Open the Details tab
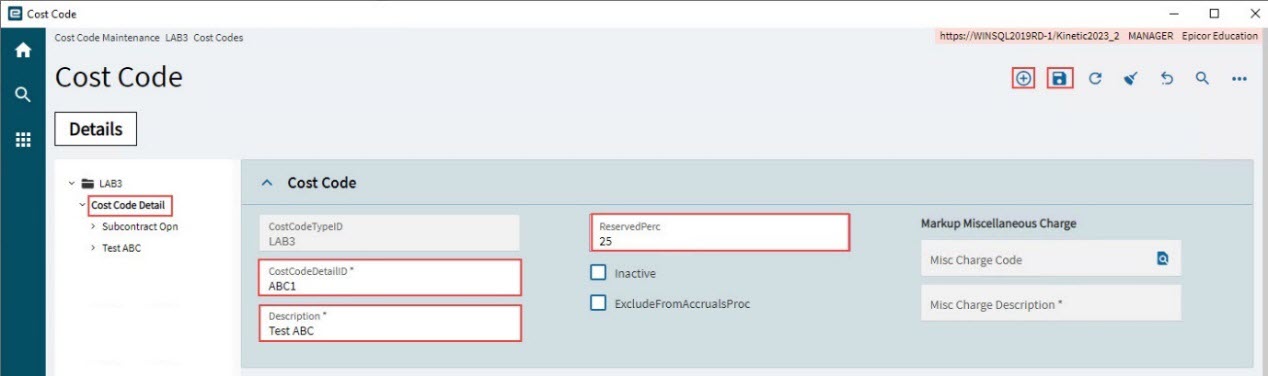The image size is (1268, 376). pyautogui.click(x=96, y=129)
